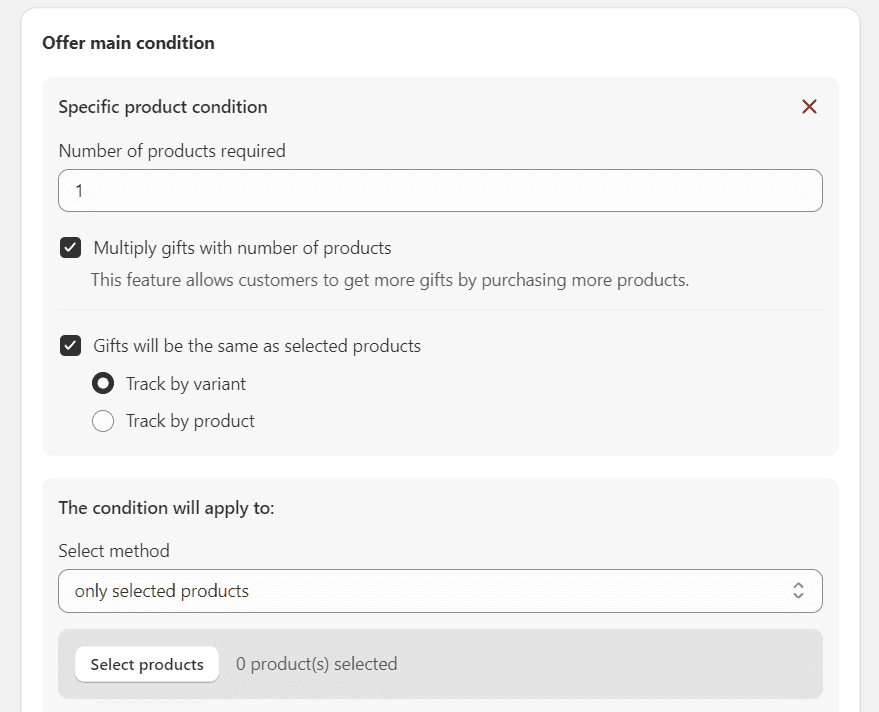Click the 'Select method' label

[x=114, y=550]
